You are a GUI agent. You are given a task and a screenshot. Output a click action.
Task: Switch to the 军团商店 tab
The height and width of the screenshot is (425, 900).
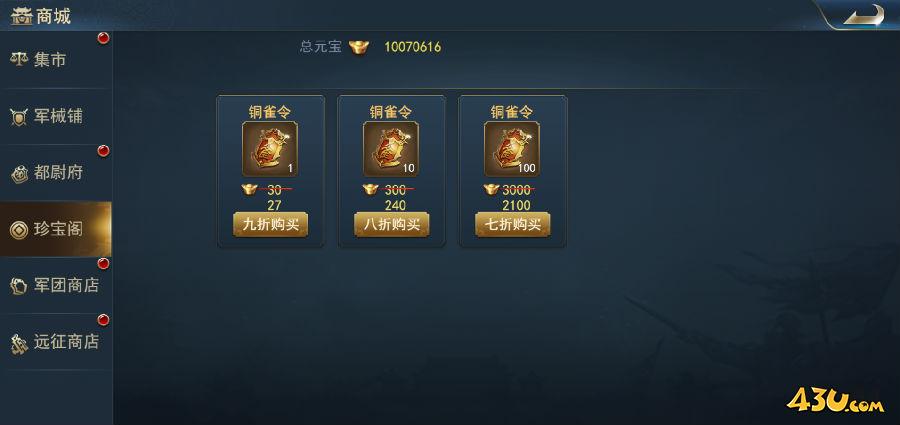pyautogui.click(x=56, y=285)
